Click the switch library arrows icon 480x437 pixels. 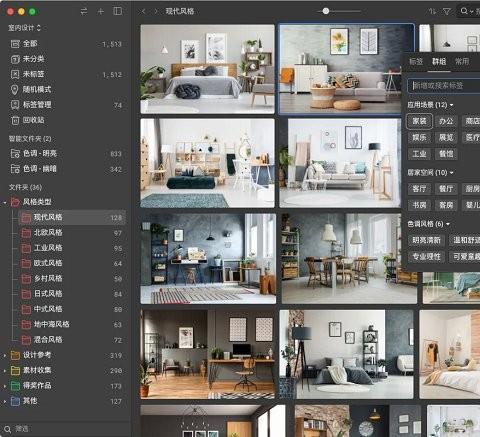point(84,11)
